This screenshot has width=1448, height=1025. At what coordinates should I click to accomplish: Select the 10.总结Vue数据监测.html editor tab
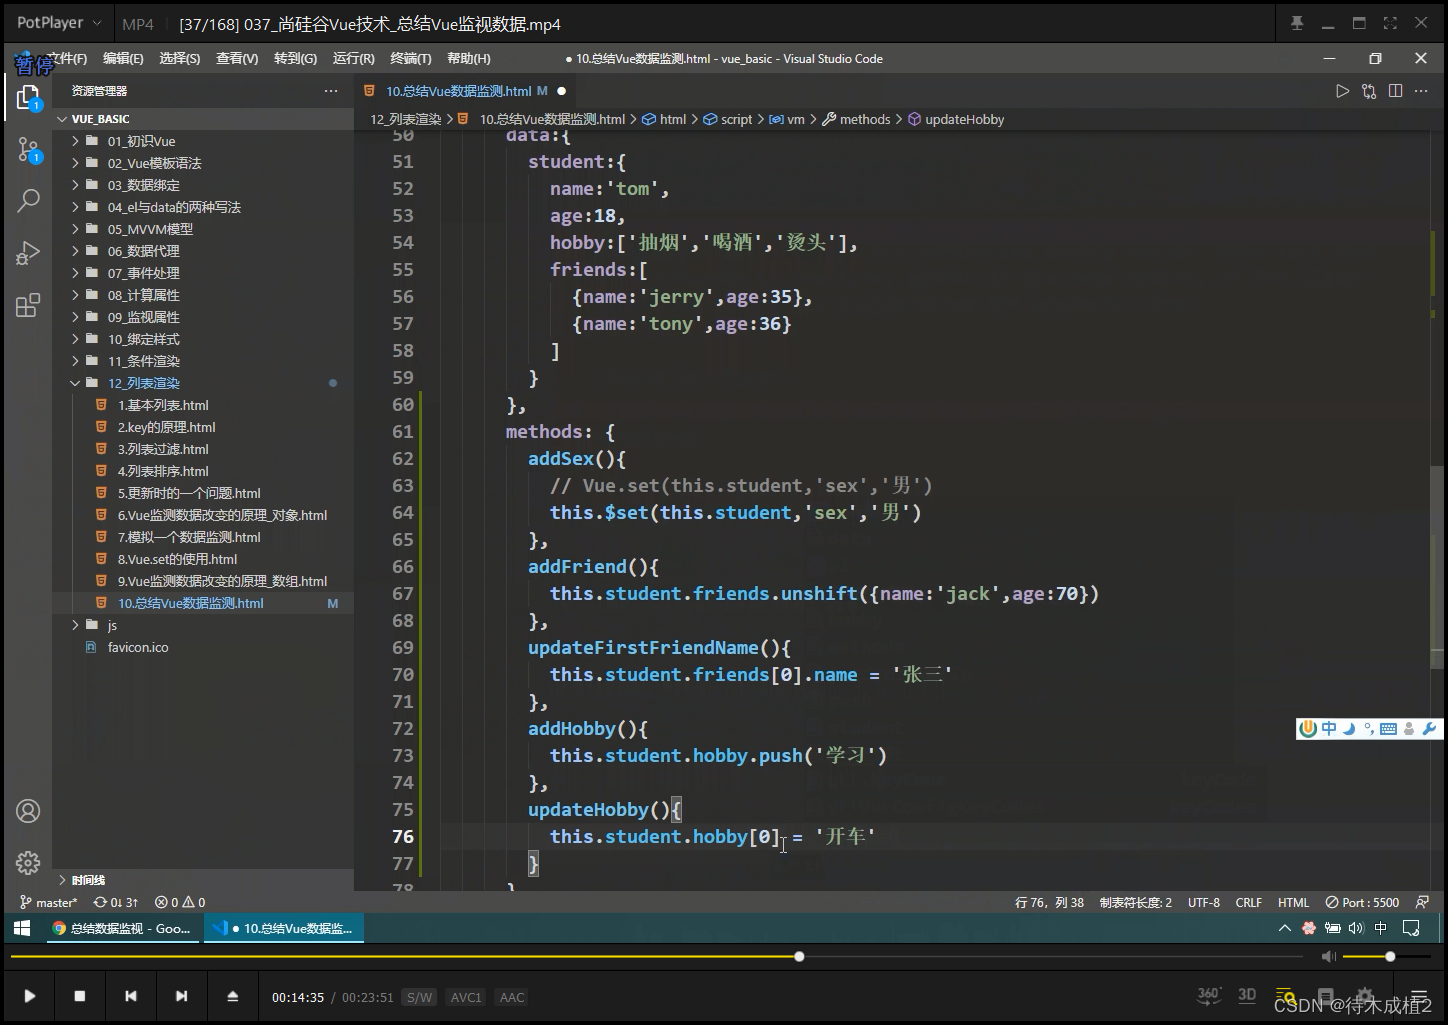click(467, 91)
